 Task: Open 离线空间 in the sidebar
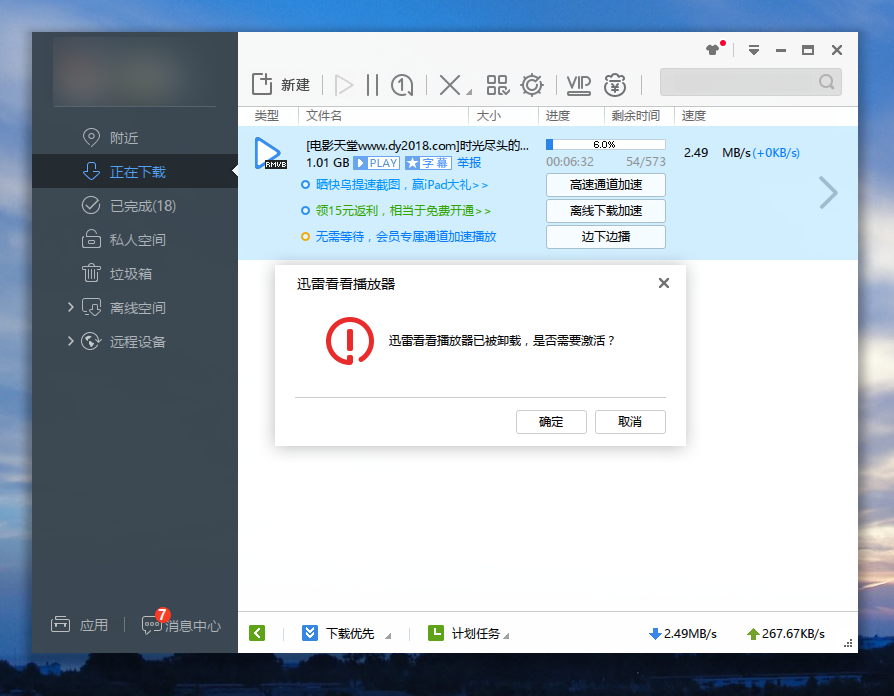(135, 308)
